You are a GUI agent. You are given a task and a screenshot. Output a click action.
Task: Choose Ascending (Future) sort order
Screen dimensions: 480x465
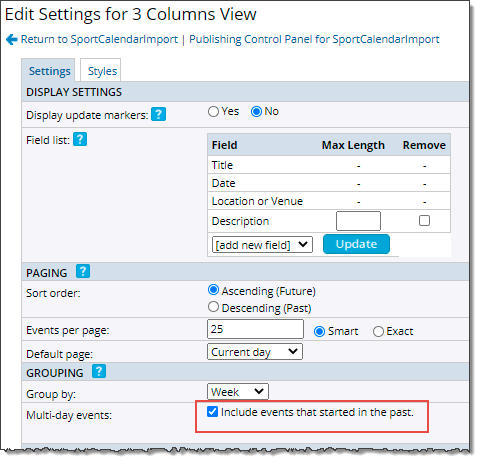point(213,290)
